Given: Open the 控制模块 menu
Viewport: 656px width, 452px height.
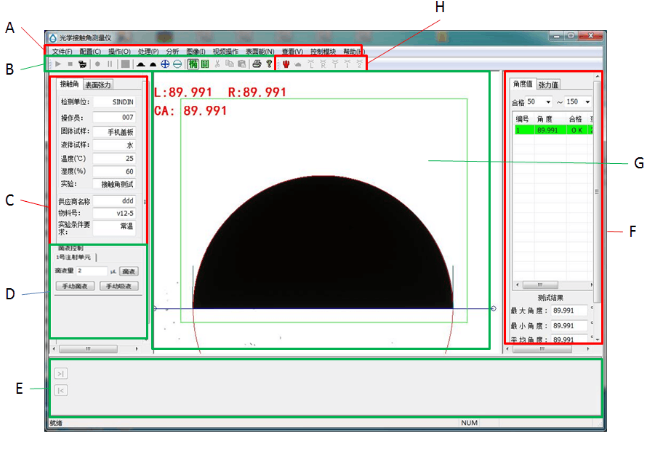Looking at the screenshot, I should click(x=323, y=51).
